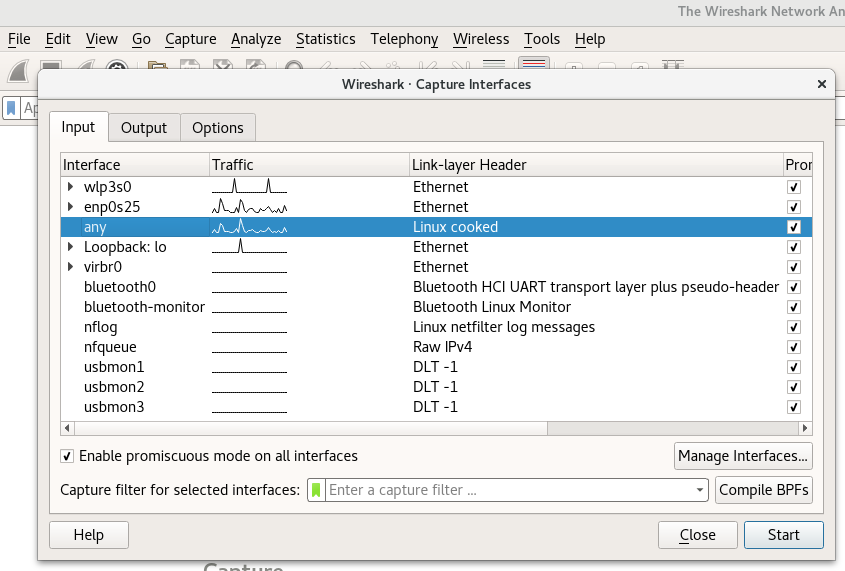The width and height of the screenshot is (845, 571).
Task: Open the Statistics menu
Action: (x=325, y=39)
